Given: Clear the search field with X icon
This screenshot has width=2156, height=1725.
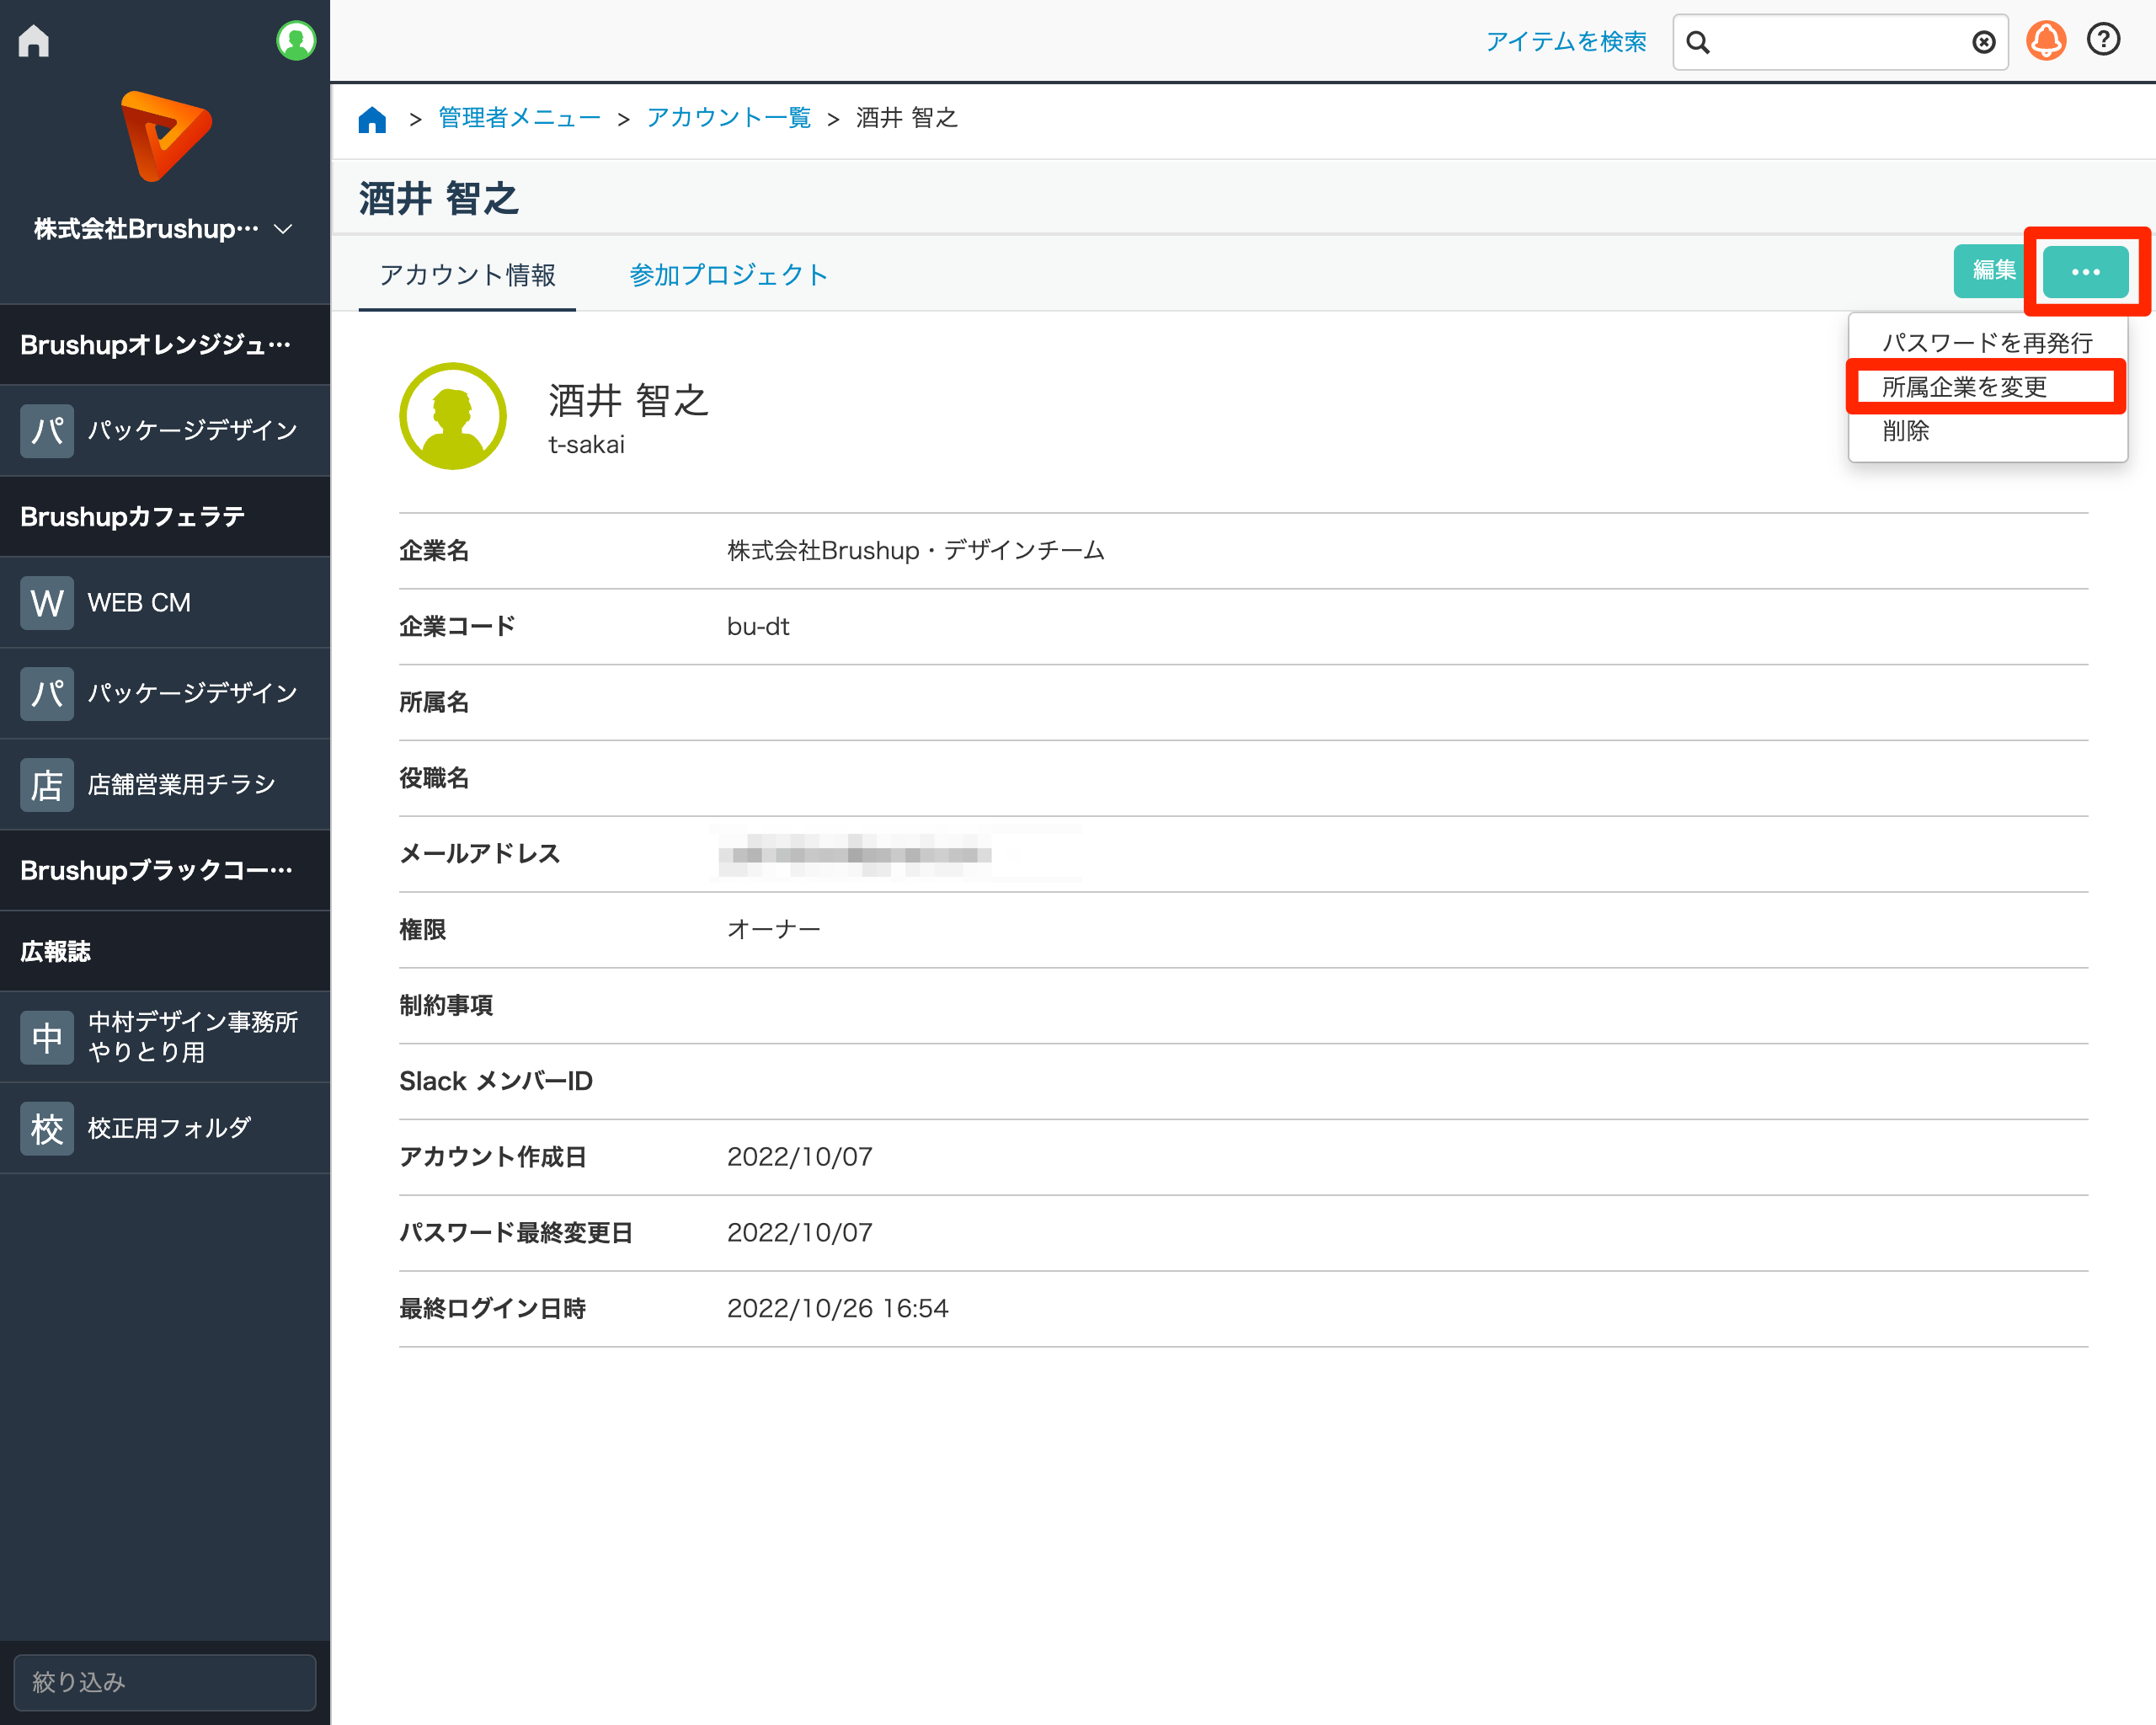Looking at the screenshot, I should [x=1984, y=42].
